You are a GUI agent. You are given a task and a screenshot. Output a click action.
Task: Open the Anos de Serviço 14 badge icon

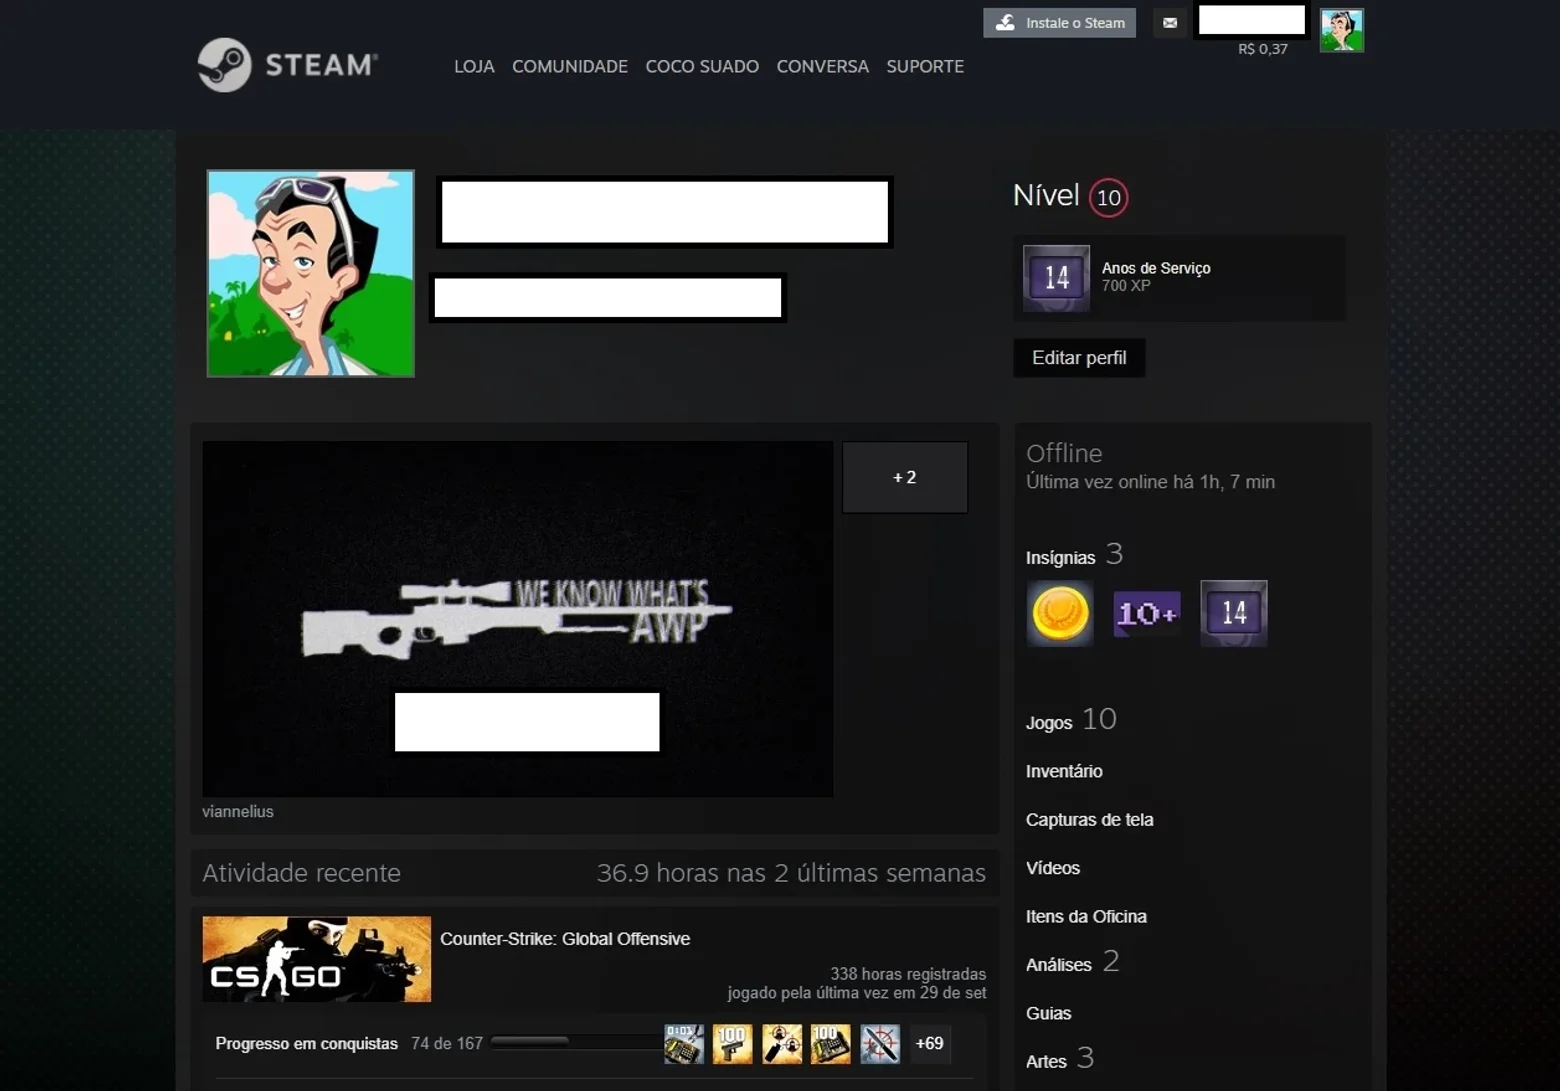click(1056, 278)
